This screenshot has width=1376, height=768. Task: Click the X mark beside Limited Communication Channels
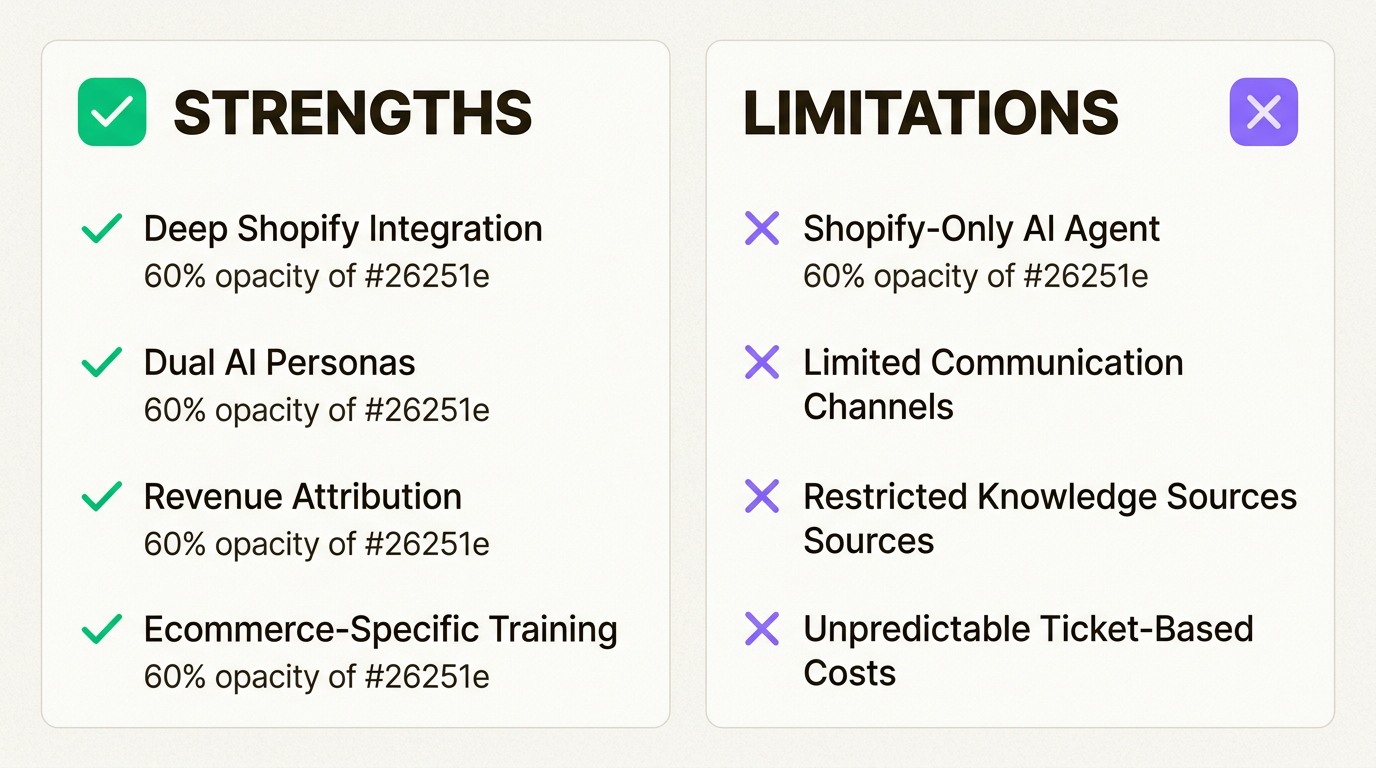tap(762, 362)
